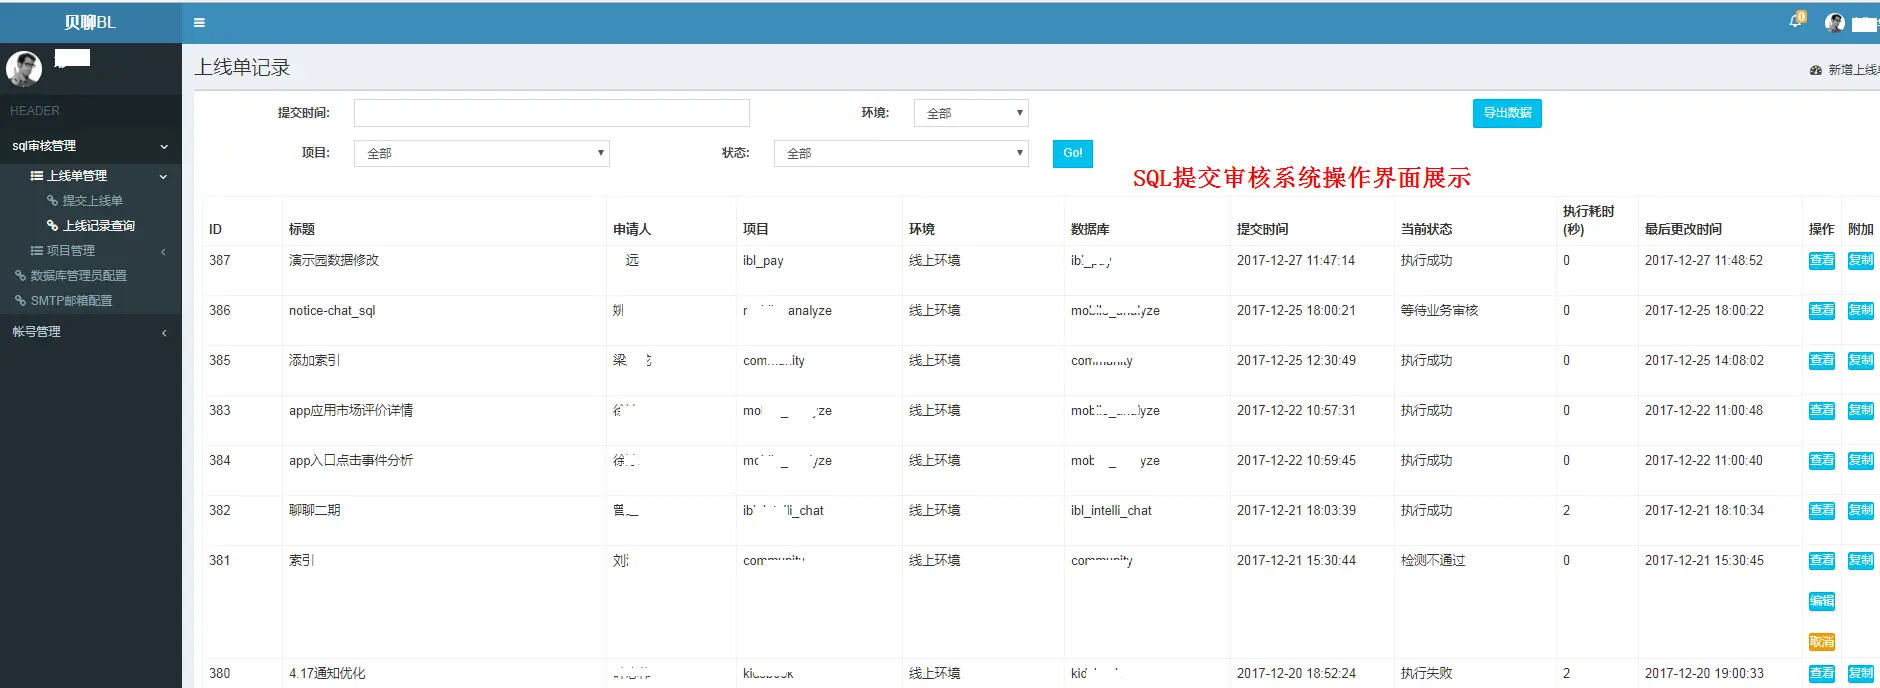
Task: Open 上线记录查询 in sidebar
Action: (x=98, y=226)
